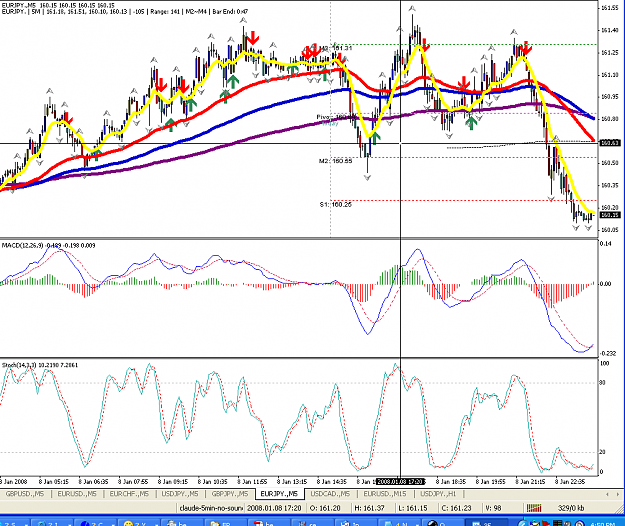Open the EURUSD.,M5 chart tab

click(77, 494)
